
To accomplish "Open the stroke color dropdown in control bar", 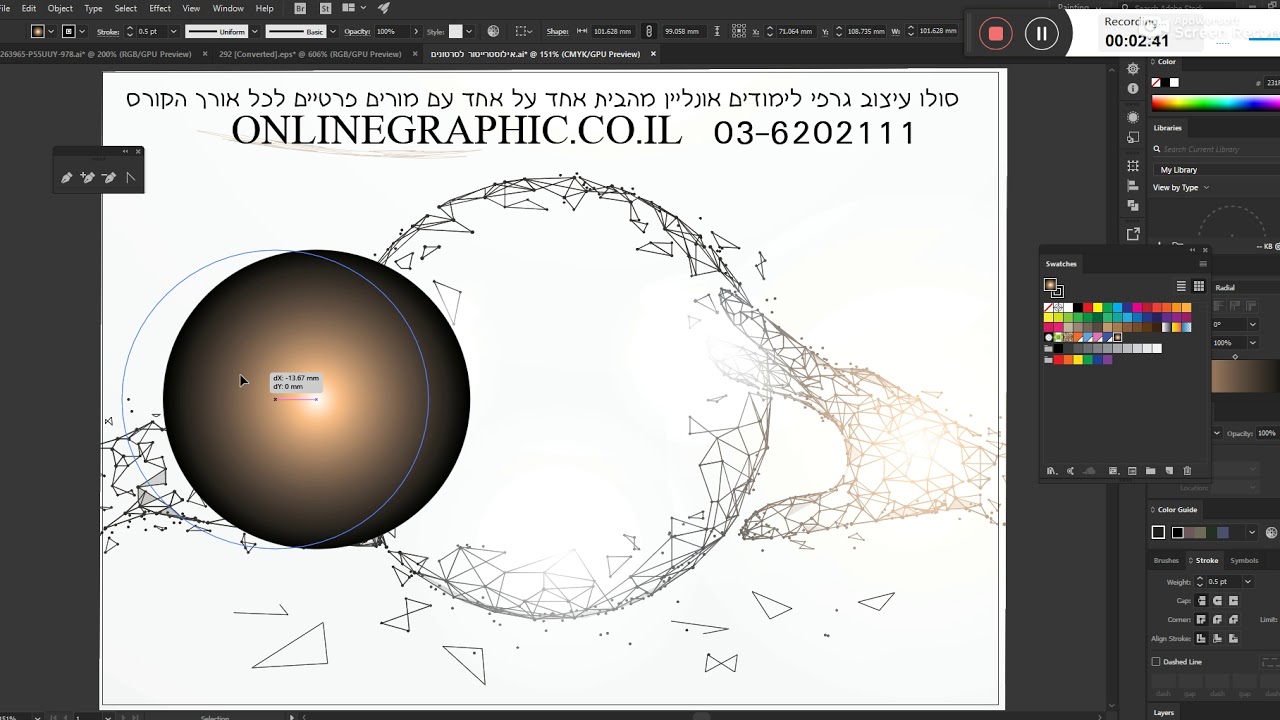I will (x=83, y=31).
